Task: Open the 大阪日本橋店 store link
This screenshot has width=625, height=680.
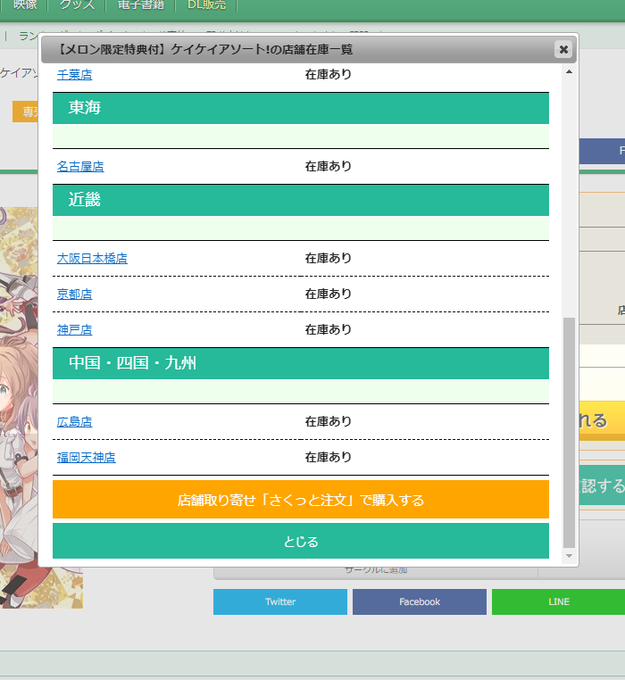Action: (x=92, y=258)
